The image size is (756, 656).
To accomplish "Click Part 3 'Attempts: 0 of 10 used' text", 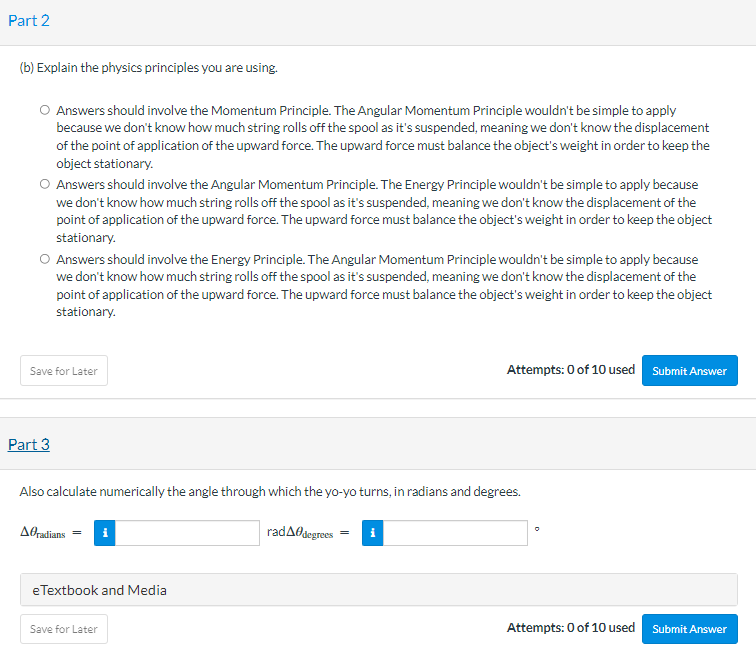I will [571, 628].
